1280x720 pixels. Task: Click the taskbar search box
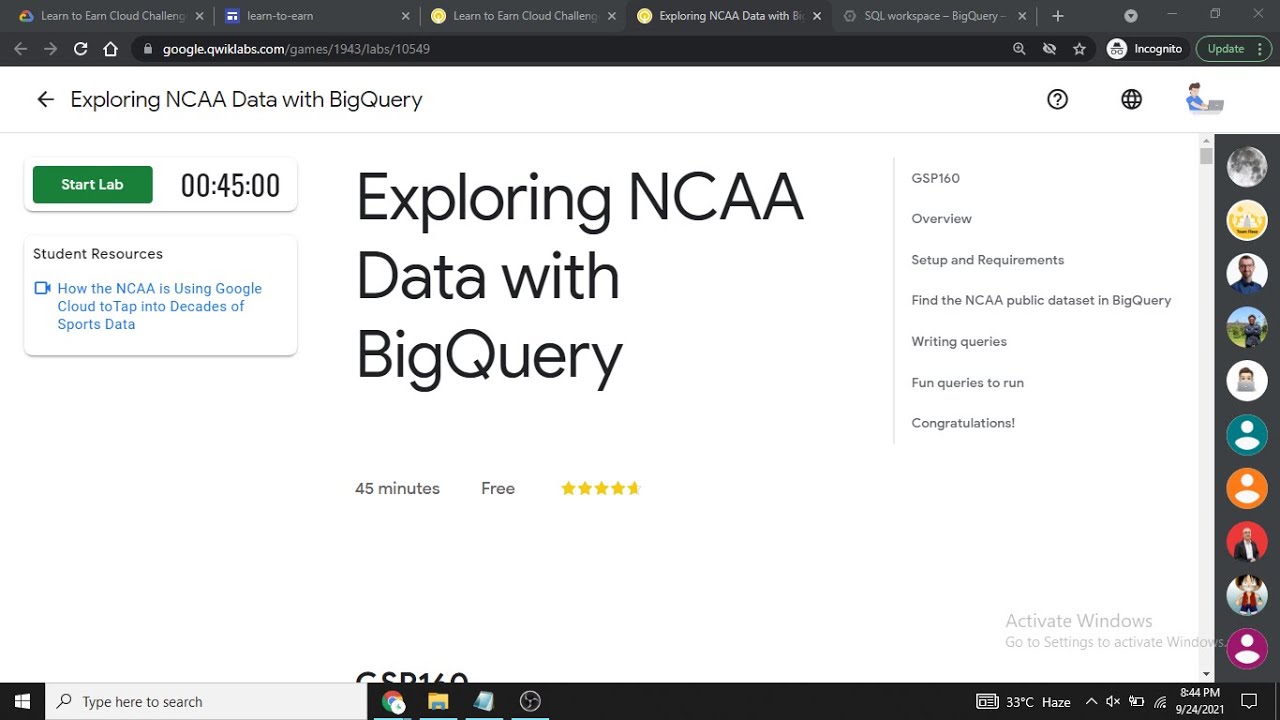[x=207, y=701]
